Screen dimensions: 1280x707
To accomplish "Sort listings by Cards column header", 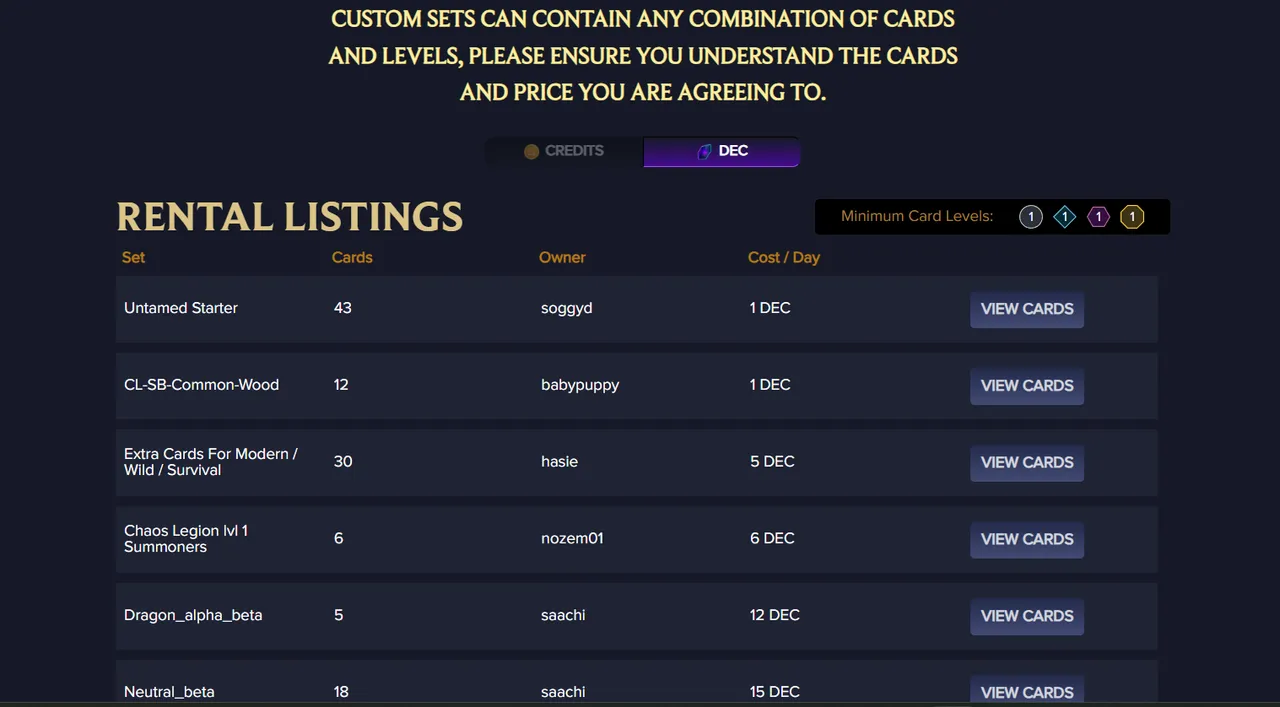I will coord(352,257).
